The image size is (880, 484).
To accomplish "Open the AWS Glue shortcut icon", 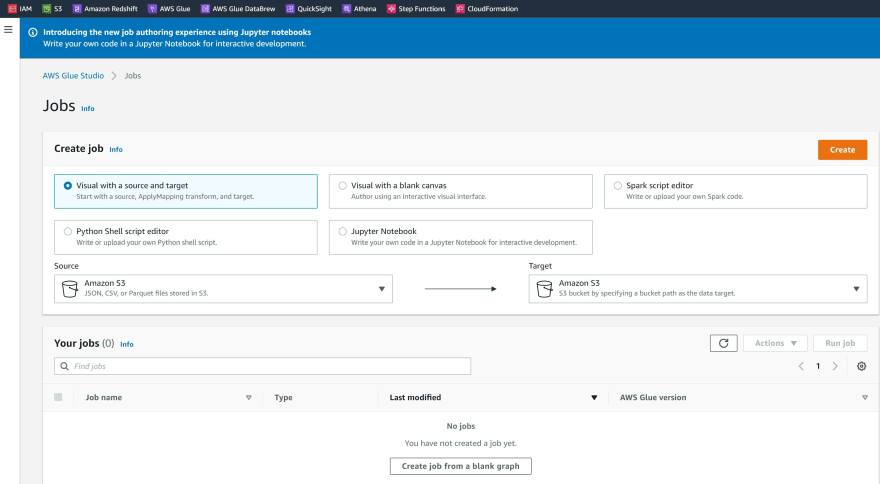I will click(152, 9).
